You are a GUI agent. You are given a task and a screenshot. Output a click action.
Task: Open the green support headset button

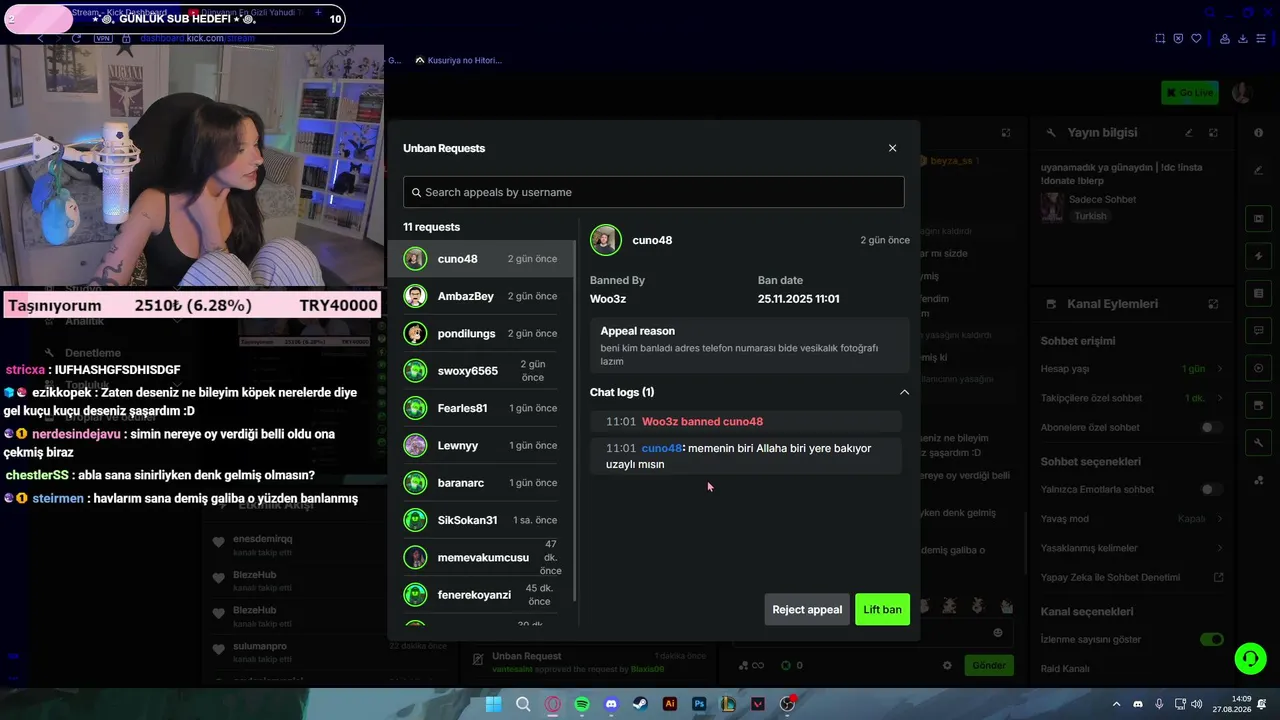point(1250,658)
